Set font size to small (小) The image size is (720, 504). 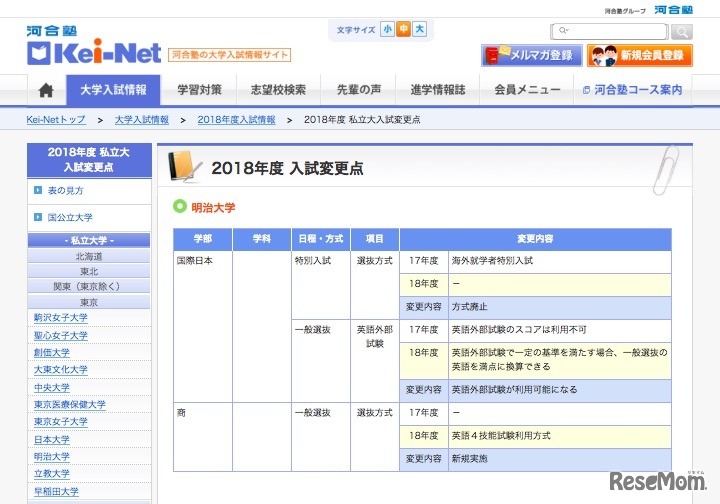pos(388,30)
